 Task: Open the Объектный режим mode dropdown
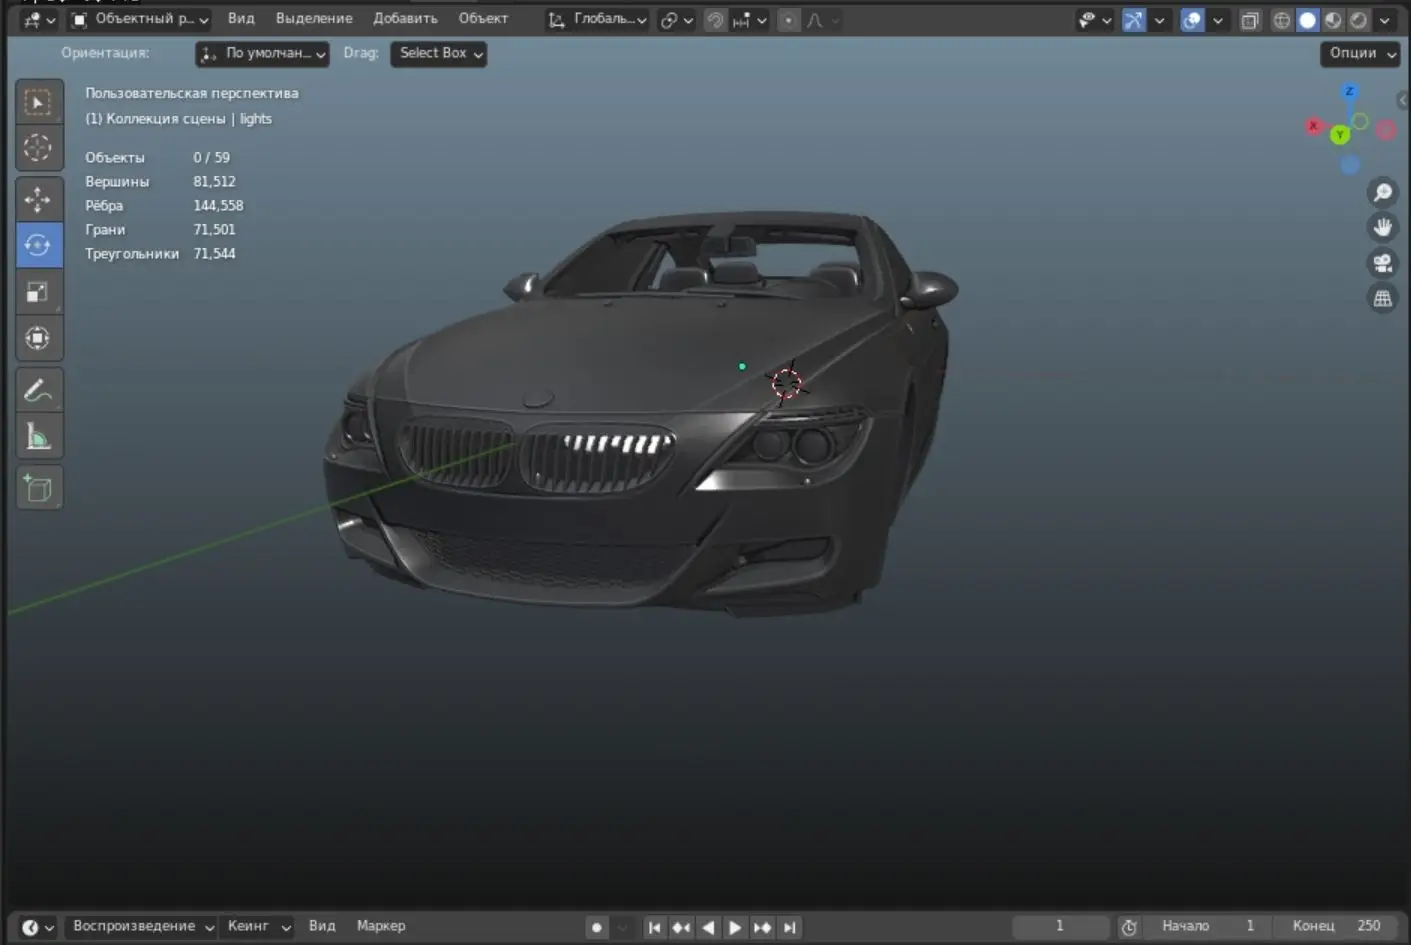point(140,19)
